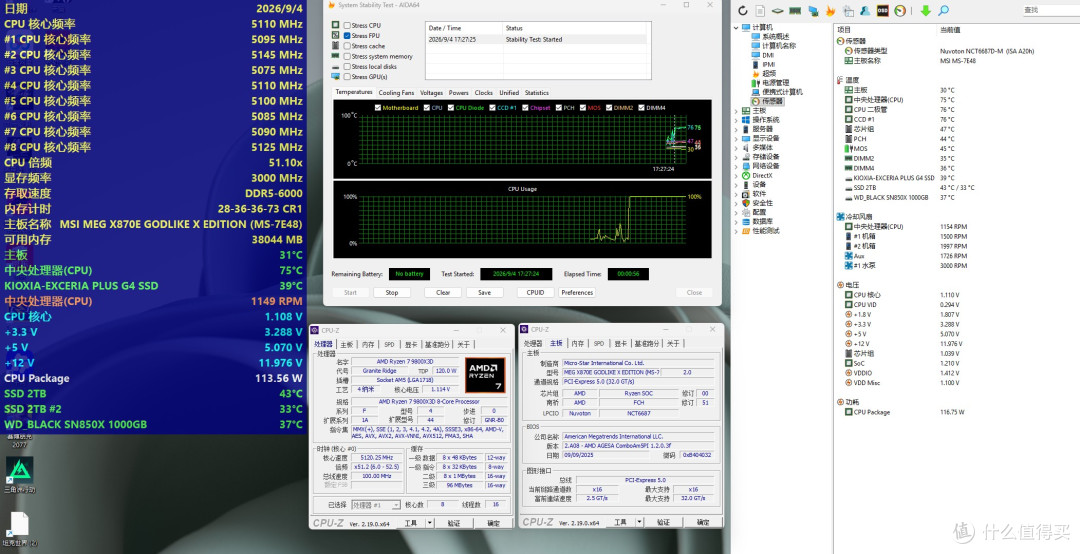Image resolution: width=1080 pixels, height=554 pixels.
Task: Open the CPUID button panel
Action: (x=535, y=292)
